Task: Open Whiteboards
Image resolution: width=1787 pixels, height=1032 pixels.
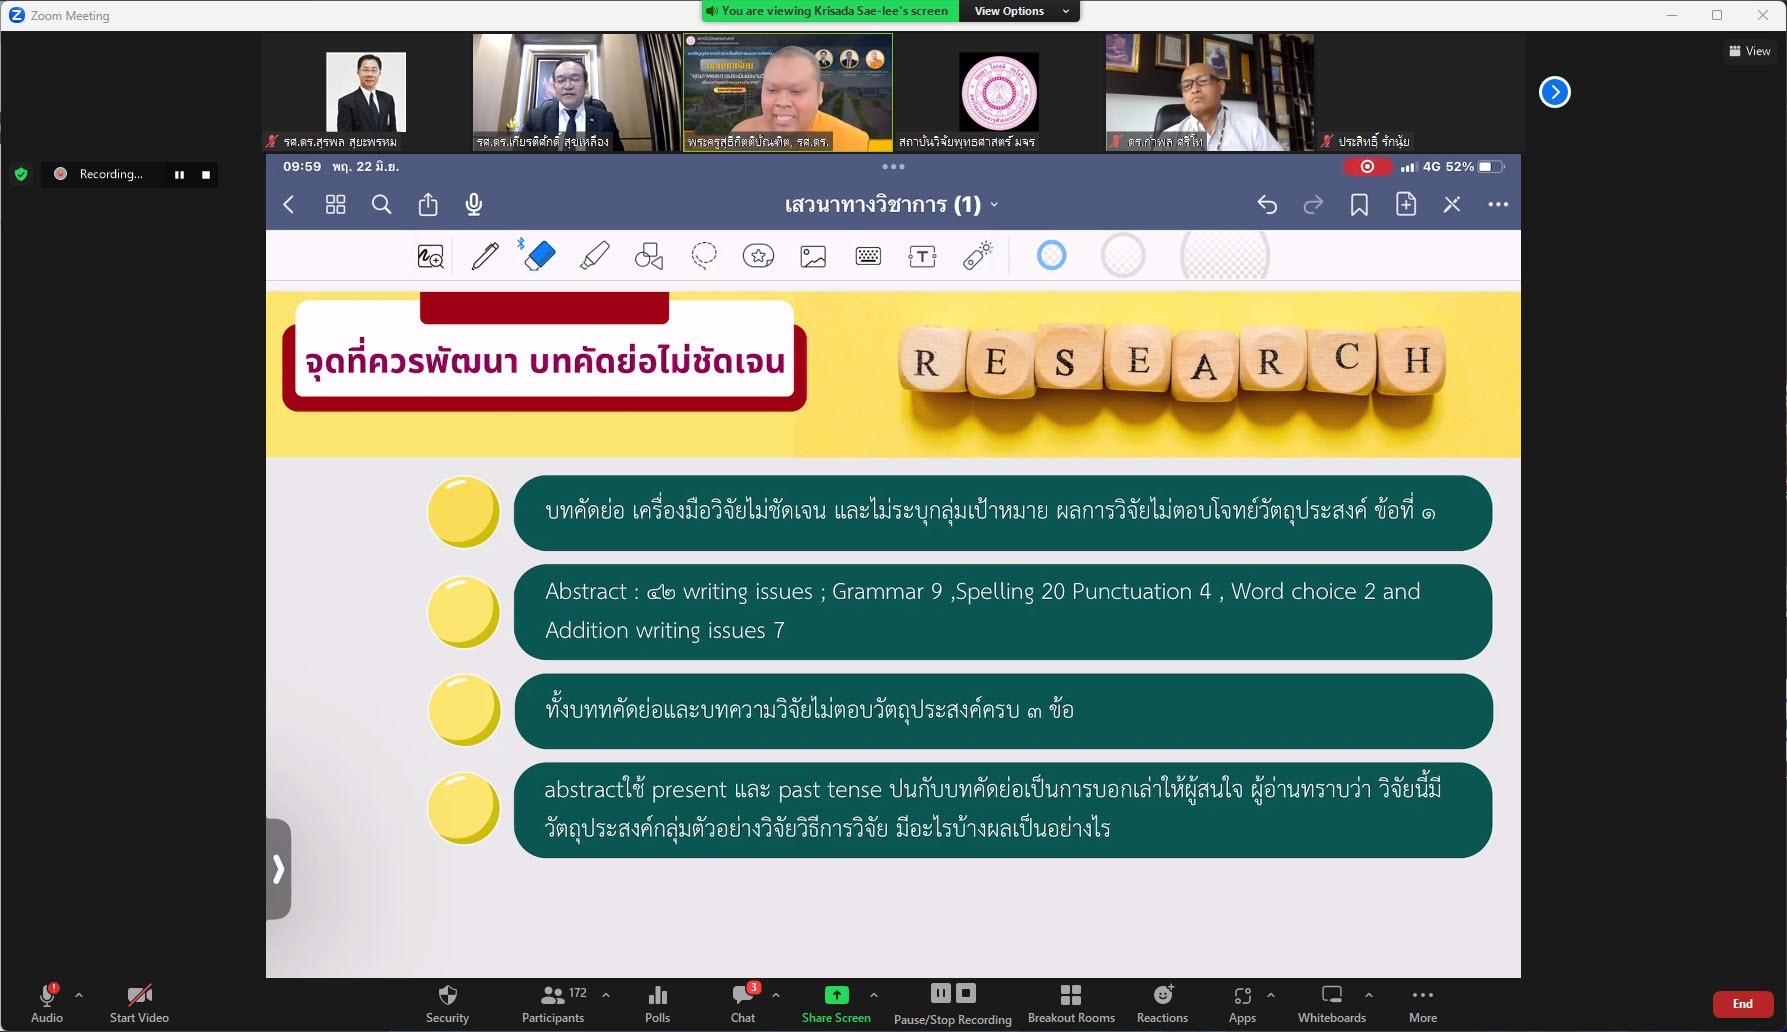Action: tap(1331, 1003)
